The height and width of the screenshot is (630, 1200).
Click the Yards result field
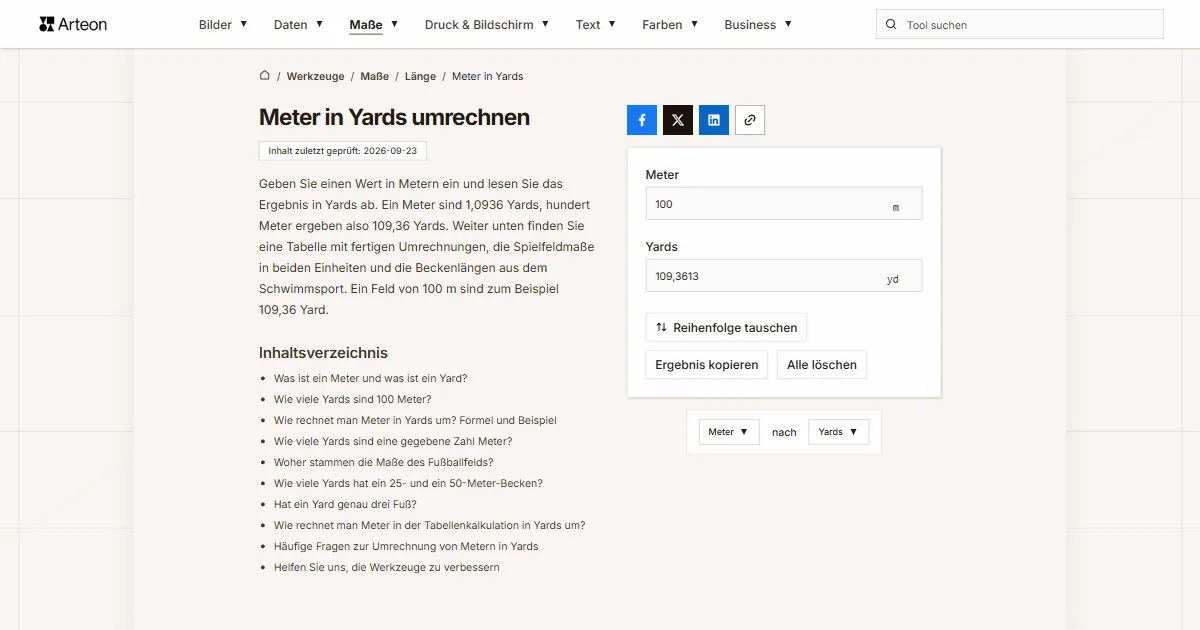pyautogui.click(x=784, y=276)
